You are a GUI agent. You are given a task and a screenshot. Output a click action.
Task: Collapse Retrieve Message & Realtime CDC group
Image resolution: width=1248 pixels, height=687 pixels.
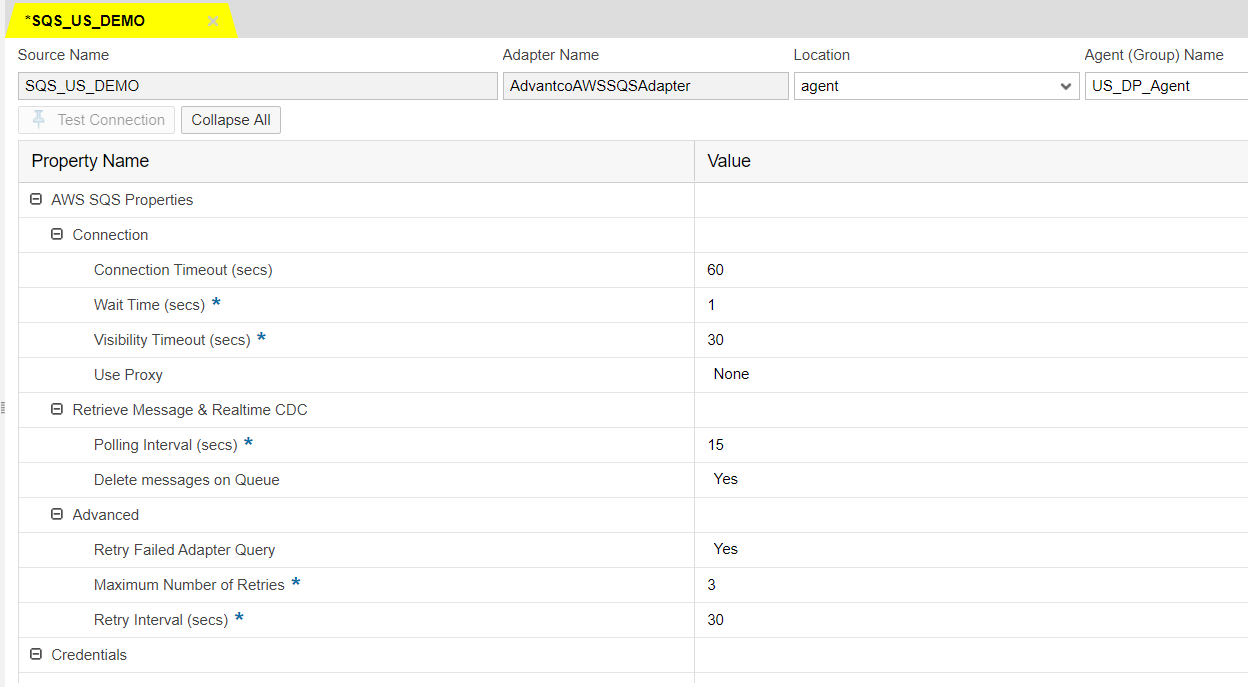point(58,410)
